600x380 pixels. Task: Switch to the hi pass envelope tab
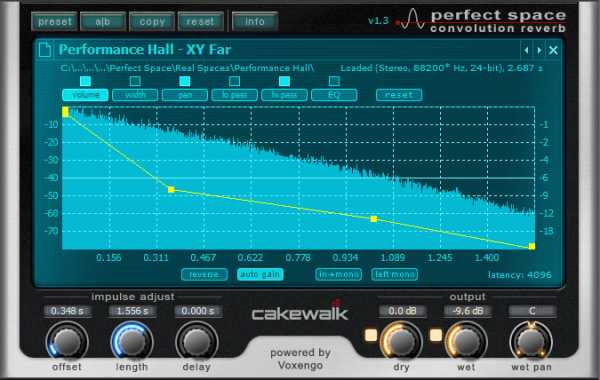pos(284,95)
